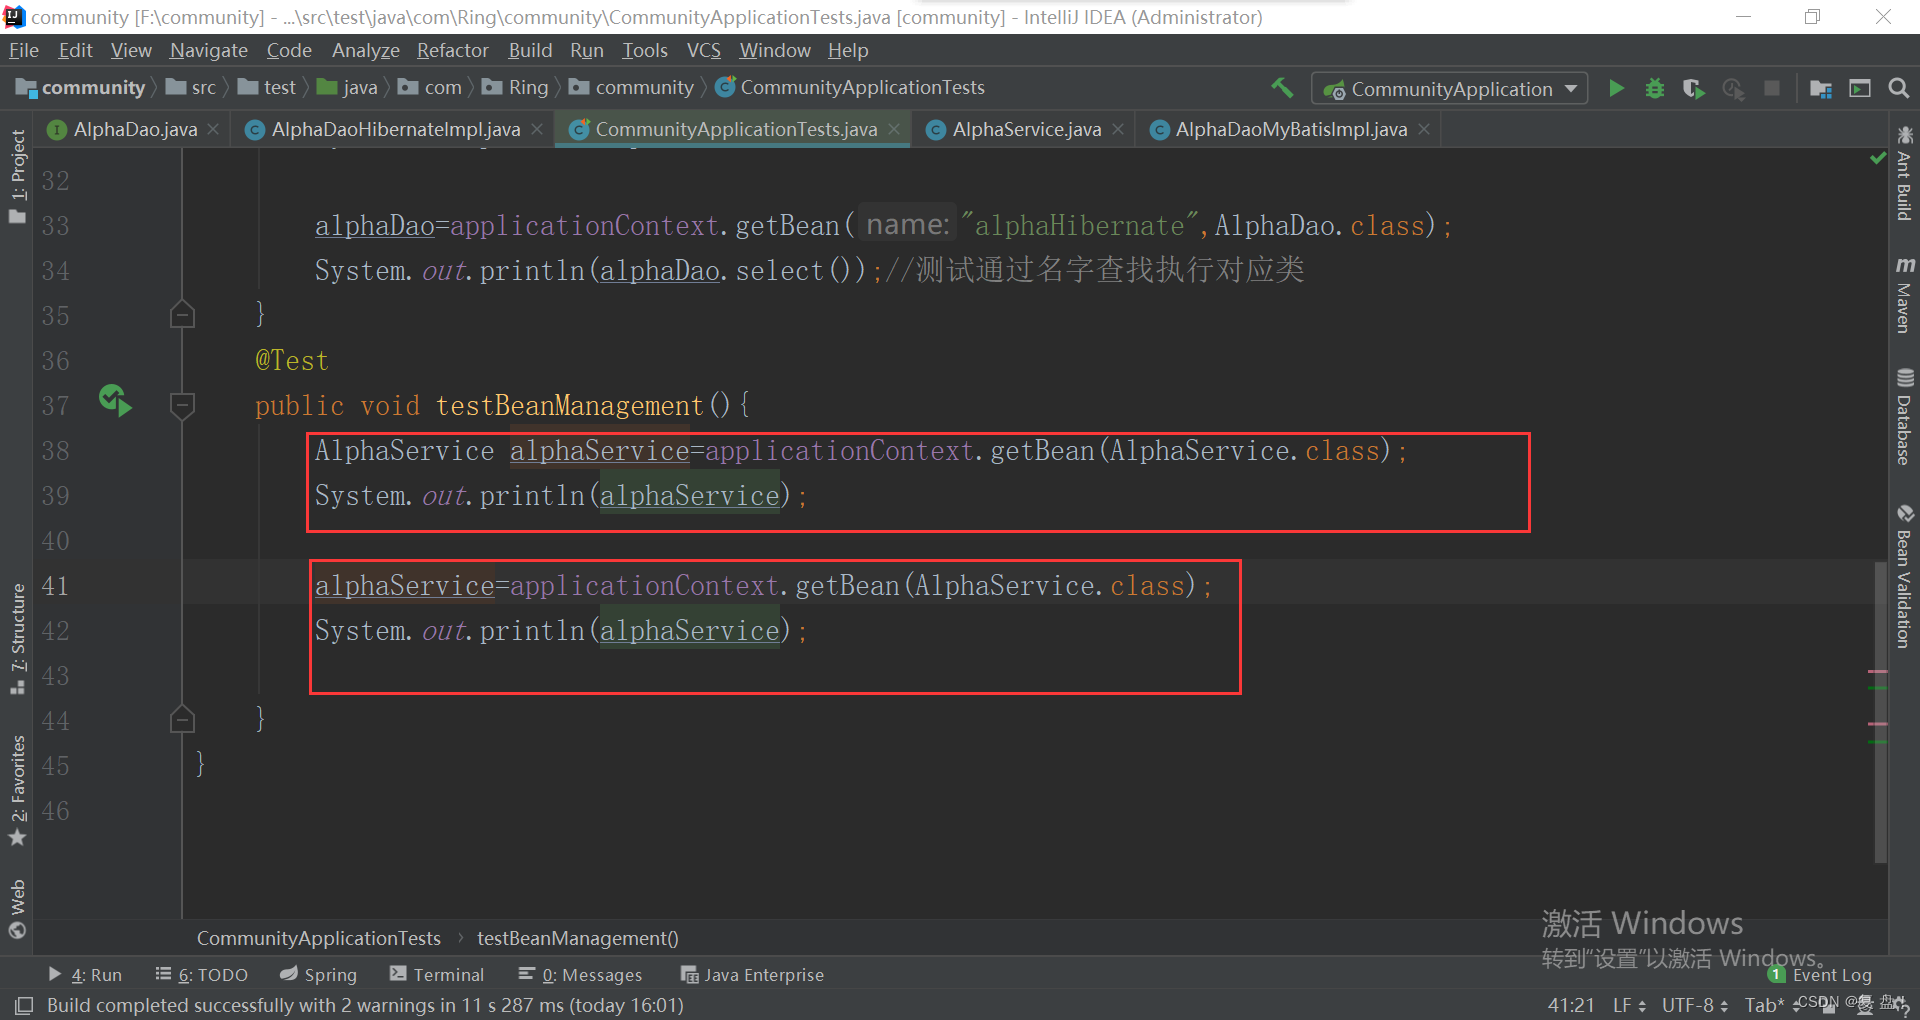
Task: Open the Structure tool window
Action: click(x=17, y=639)
